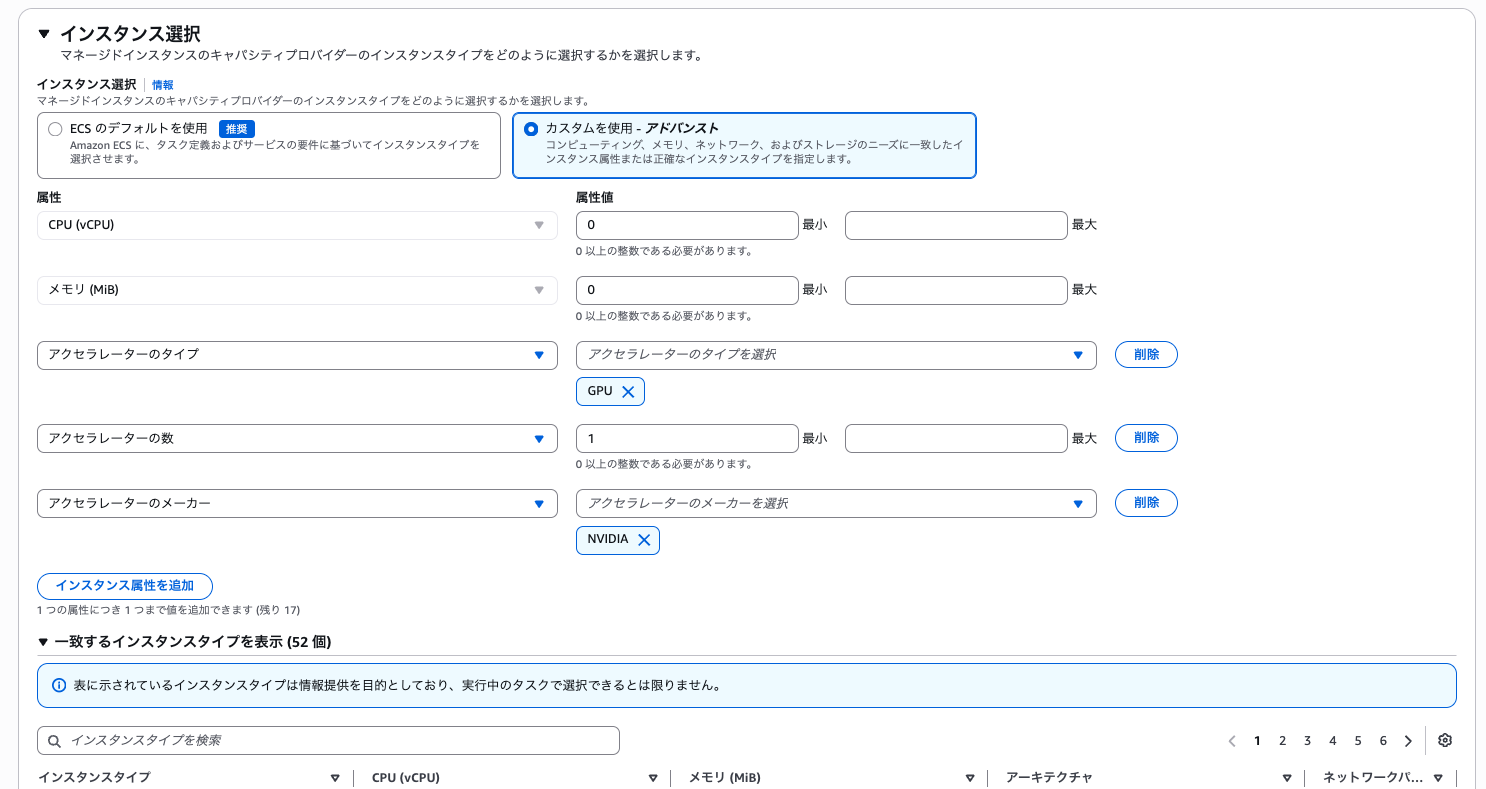
Task: Click the disabled メモリ (MiB) attribute dropdown
Action: (297, 290)
